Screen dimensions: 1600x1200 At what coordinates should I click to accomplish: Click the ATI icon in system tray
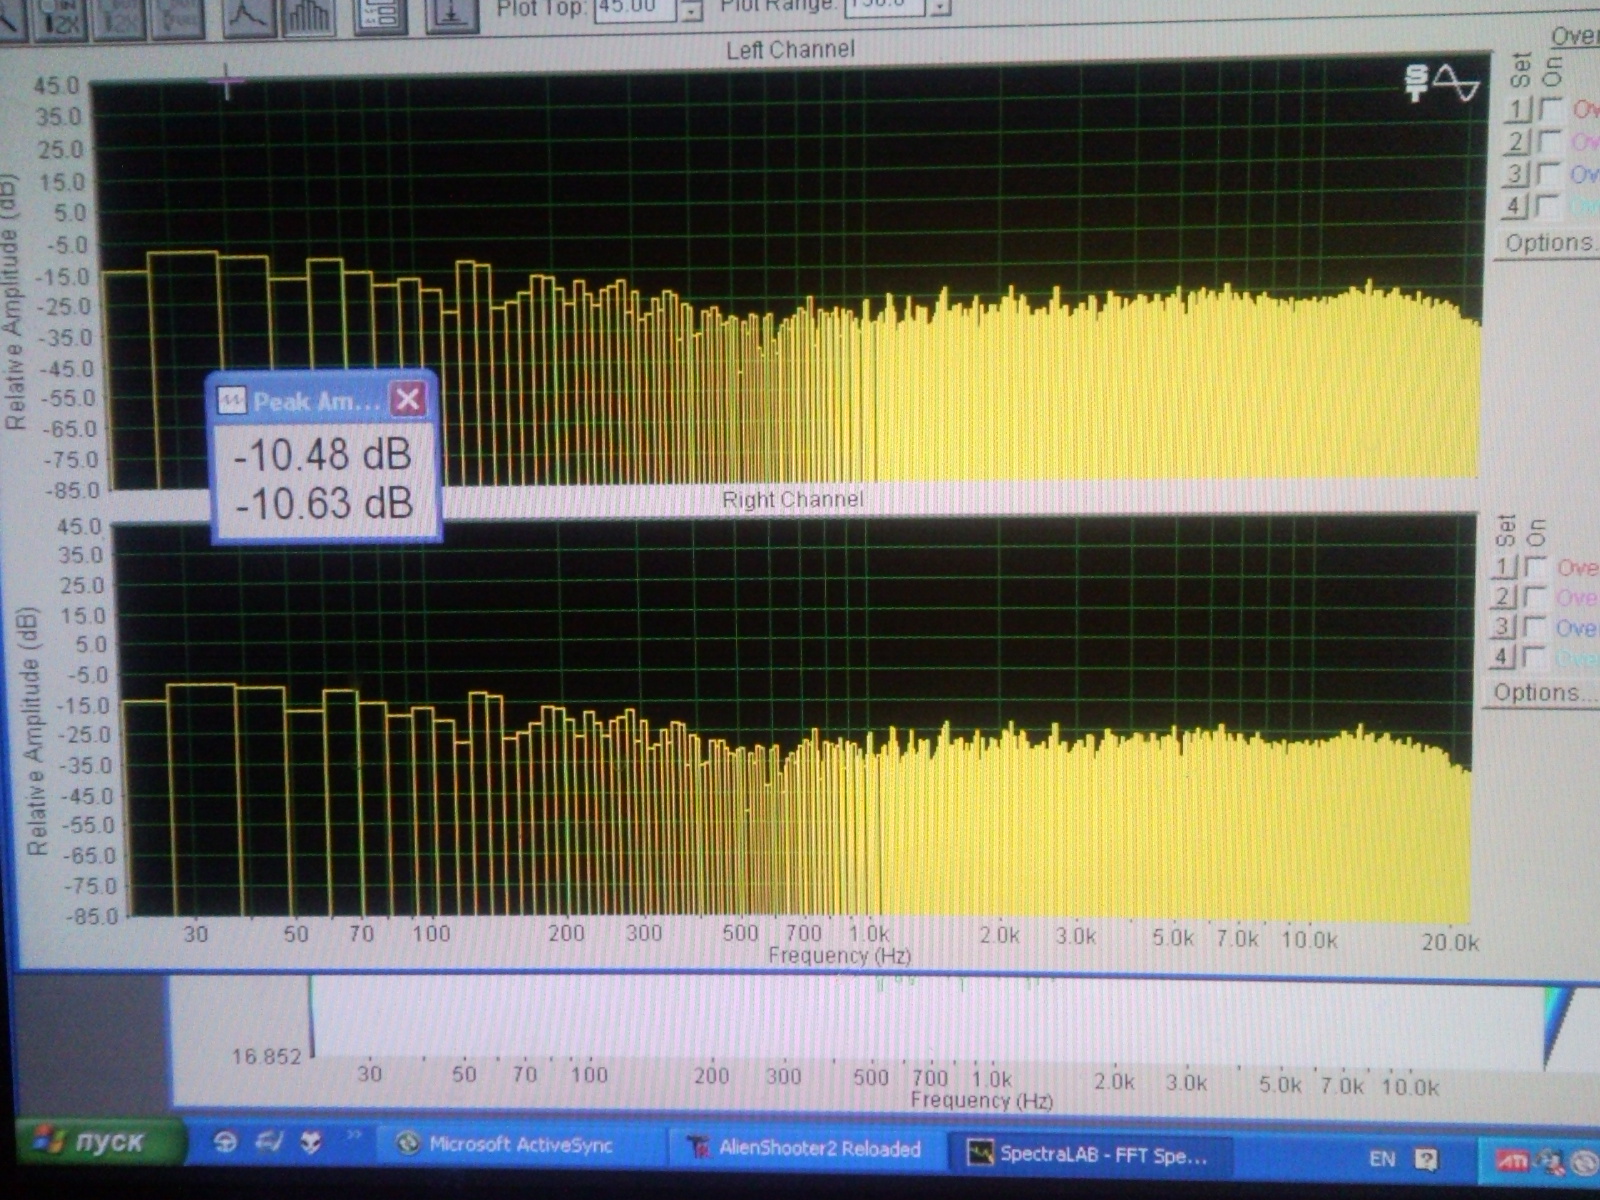[1511, 1160]
